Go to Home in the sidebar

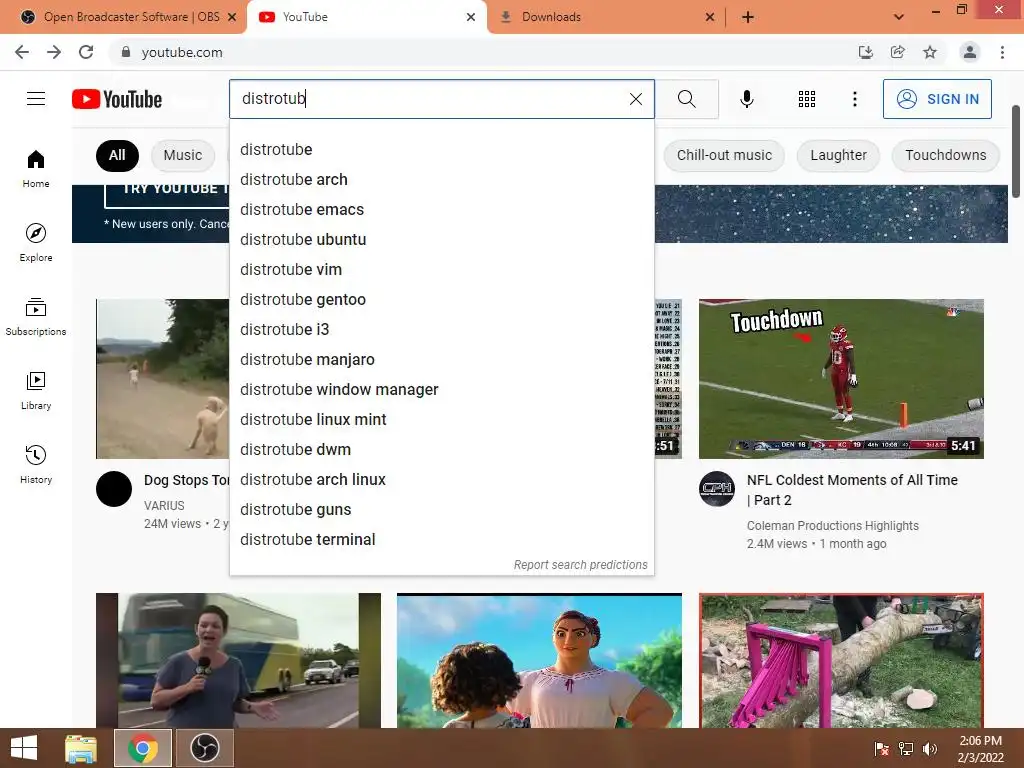click(x=36, y=169)
